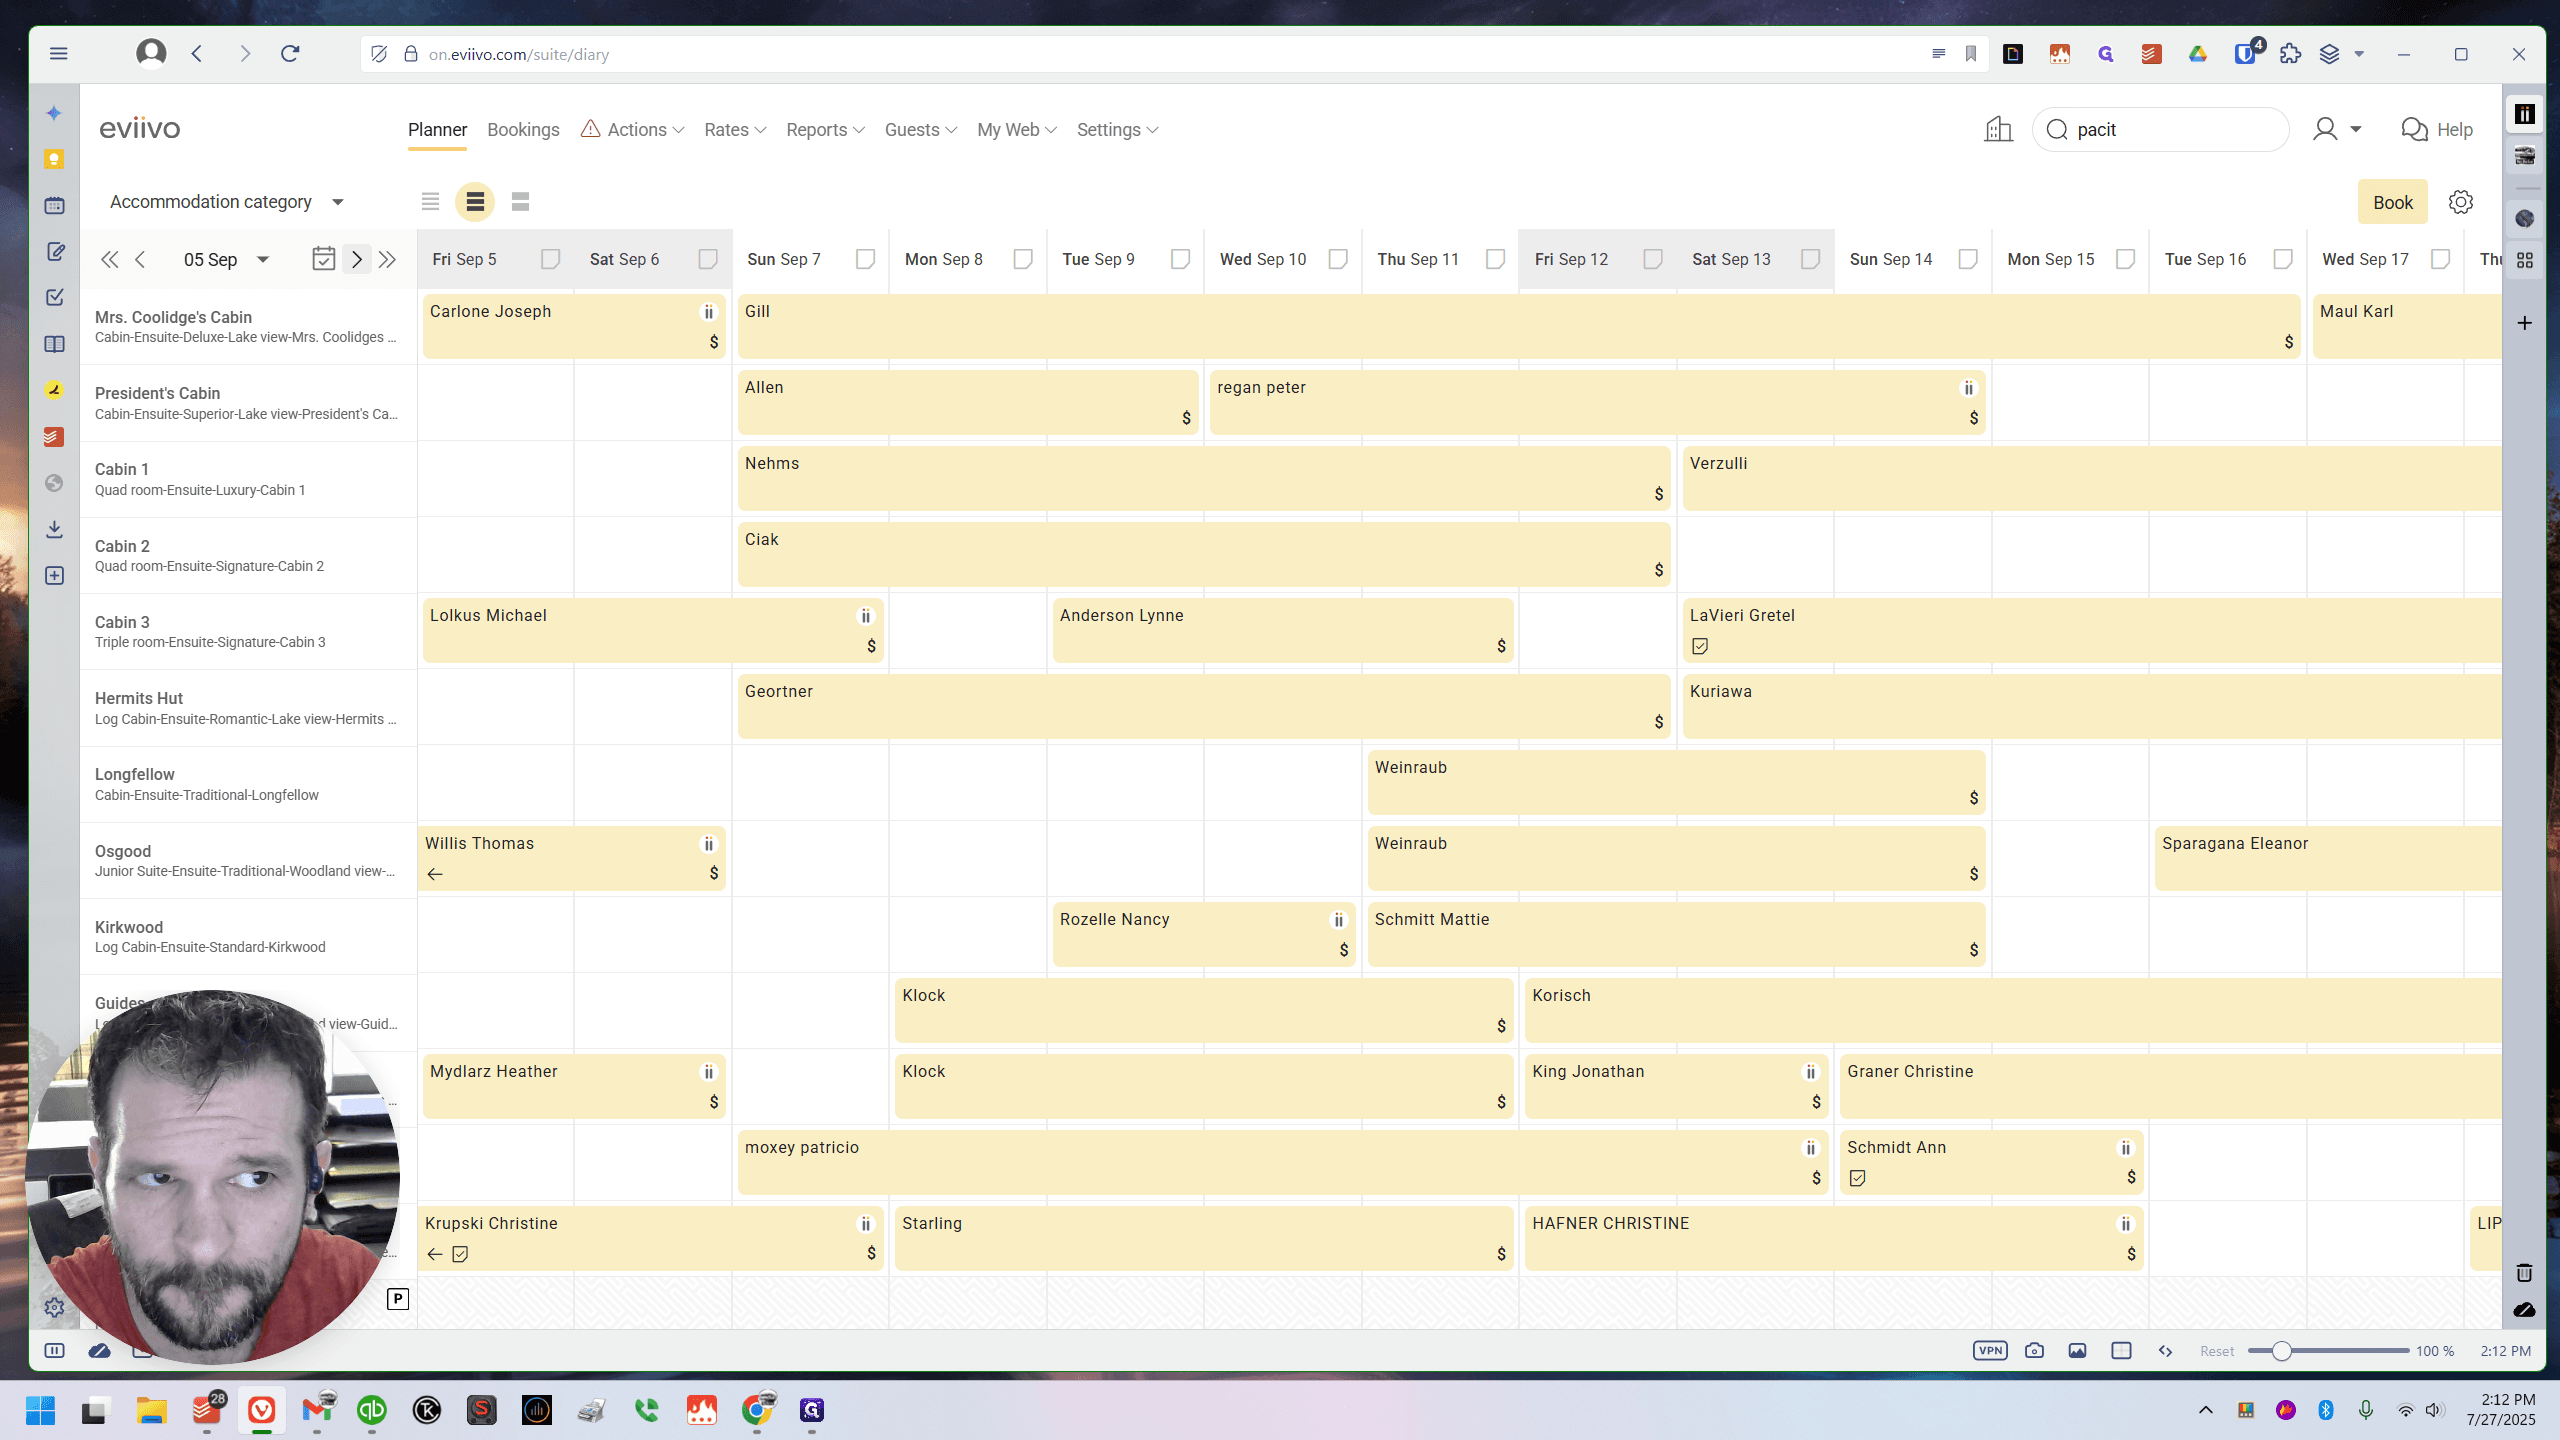Screen dimensions: 2560x1440
Task: Open the property building icon
Action: tap(1998, 129)
